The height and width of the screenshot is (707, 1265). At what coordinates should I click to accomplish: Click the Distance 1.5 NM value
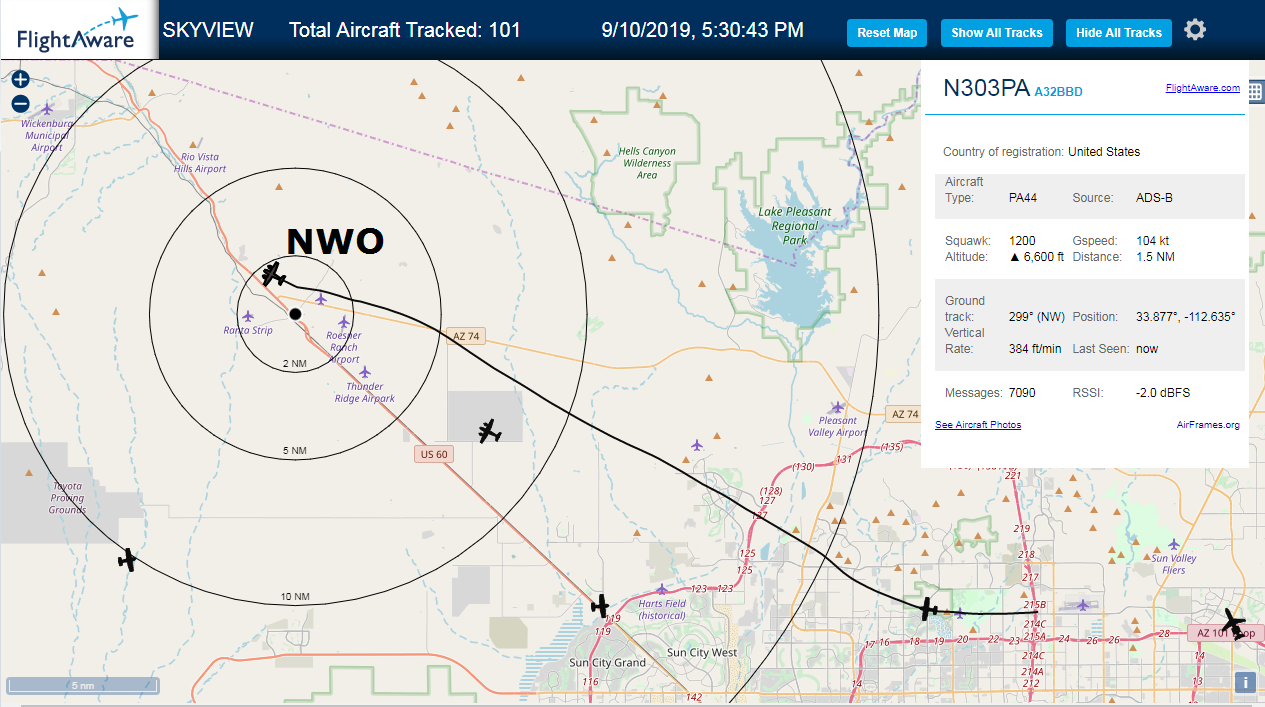pos(1154,257)
